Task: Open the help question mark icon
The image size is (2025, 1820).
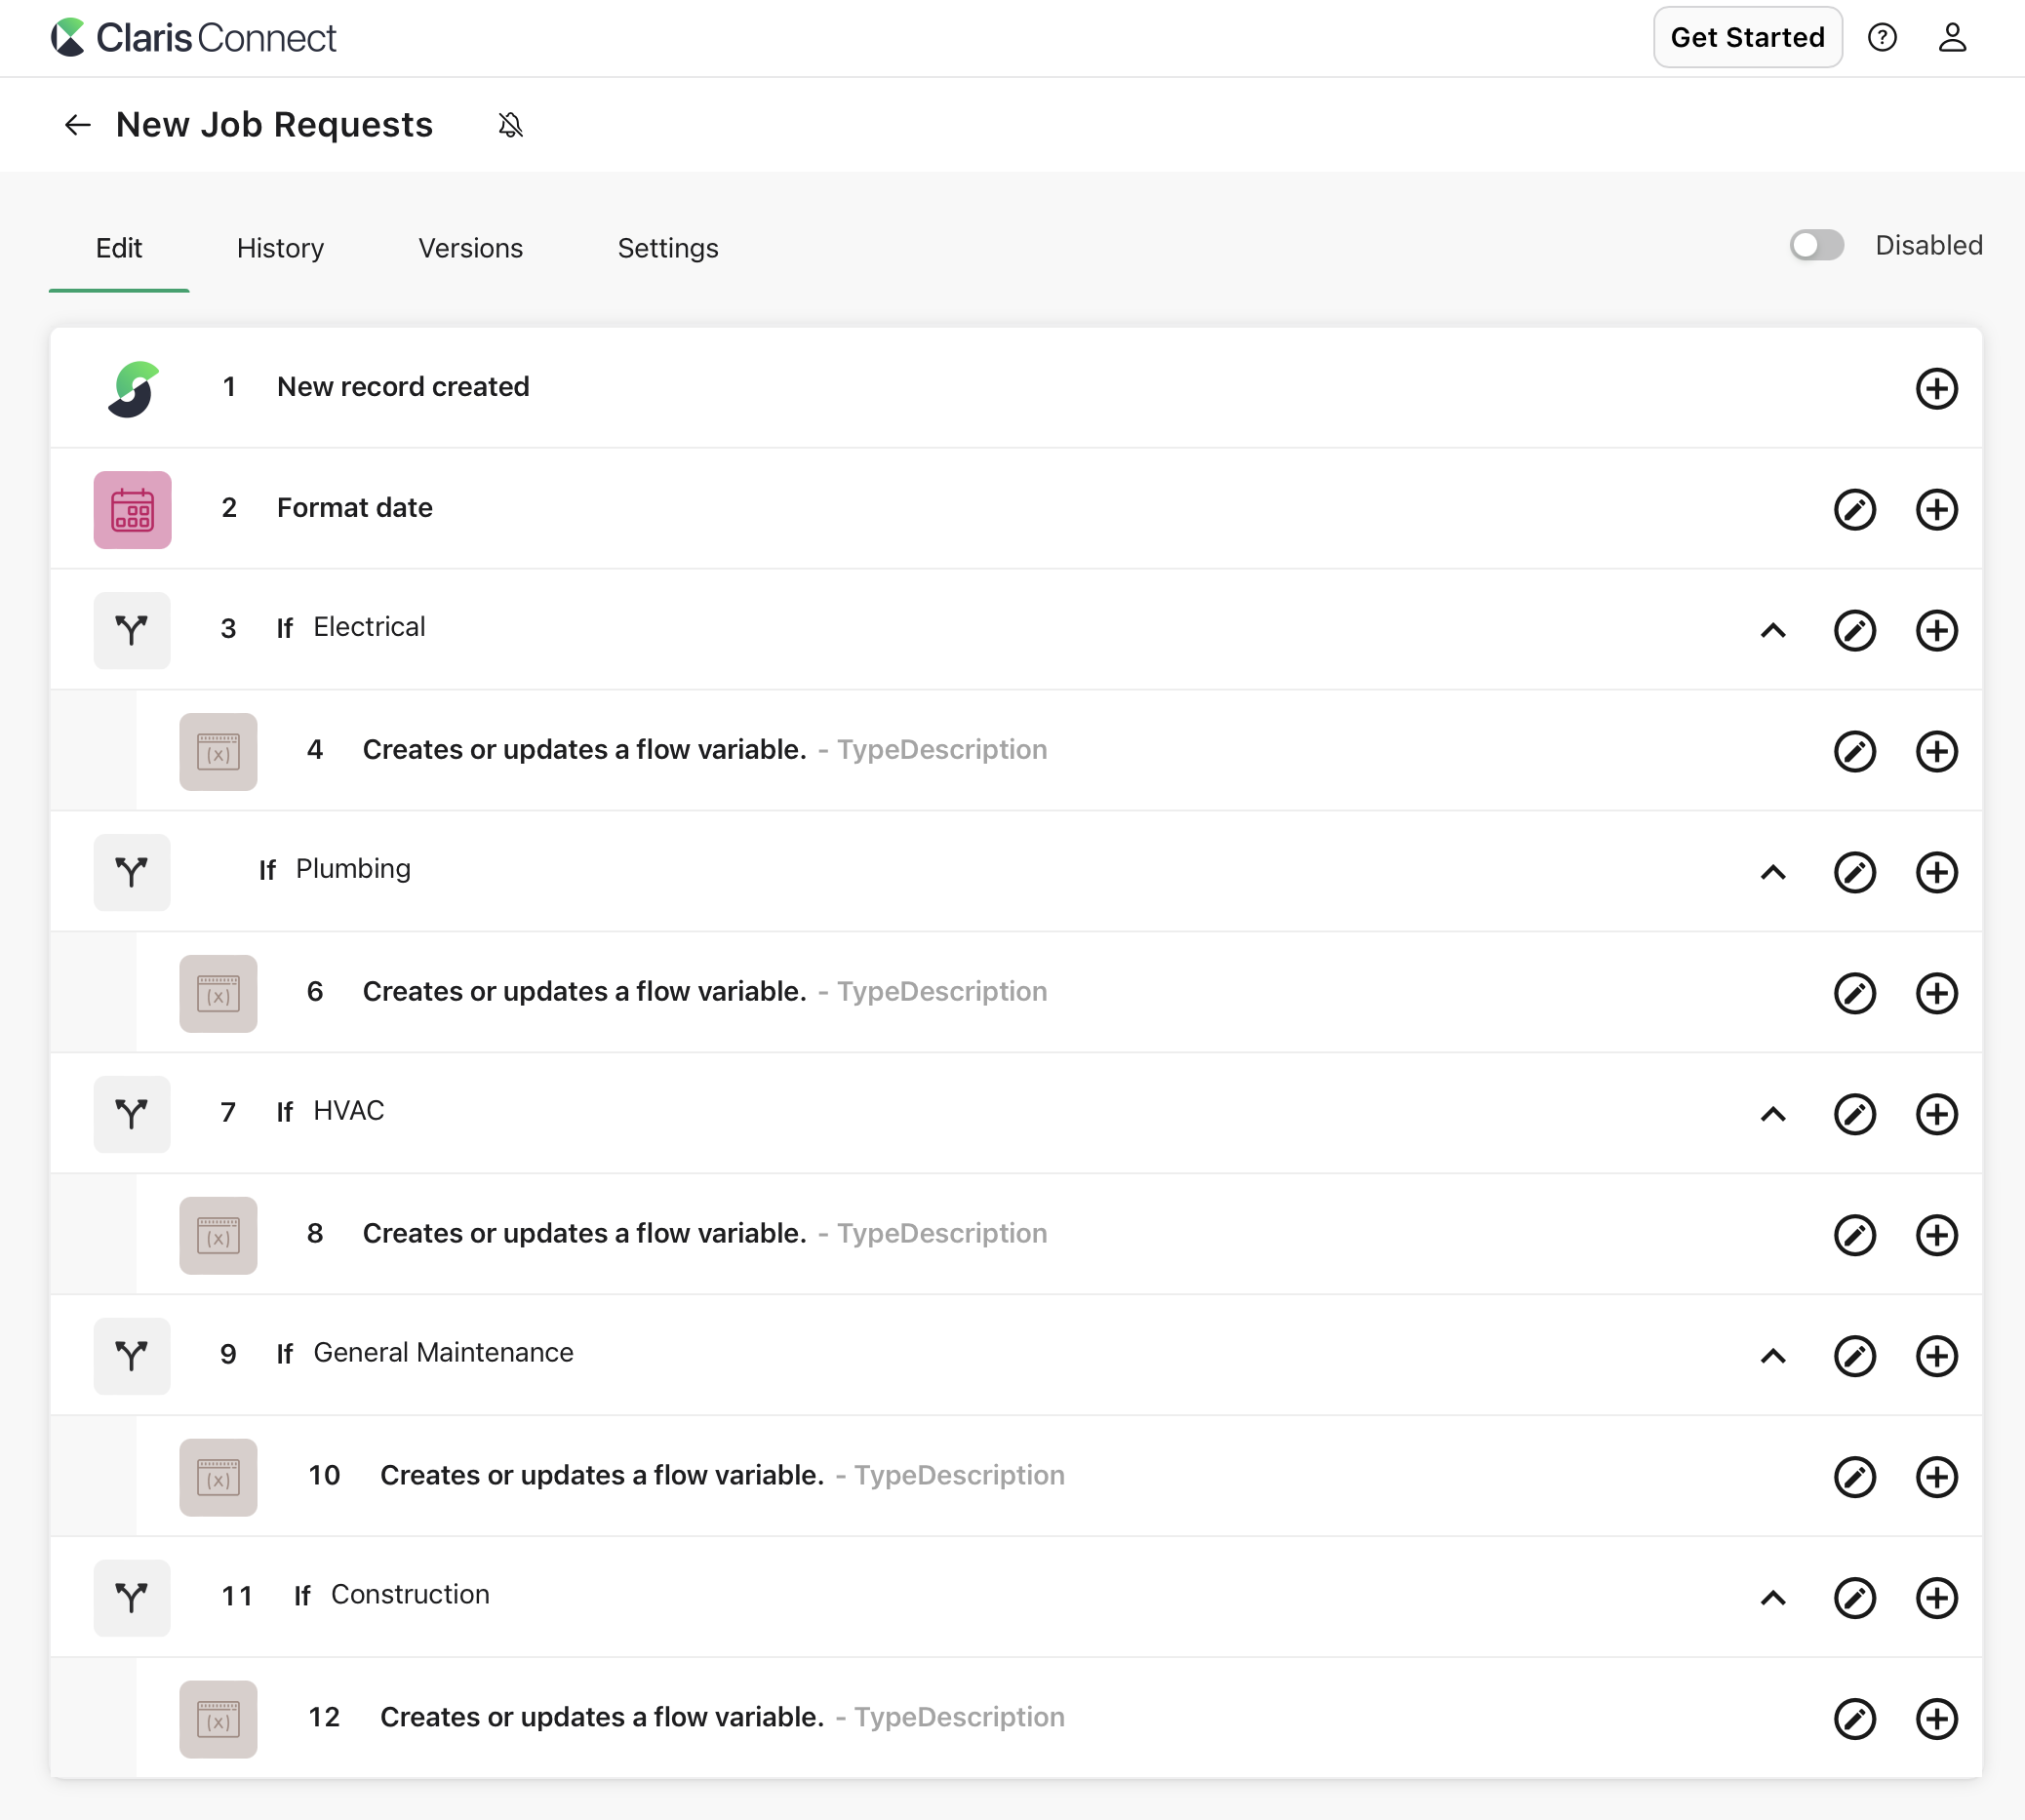Action: 1884,37
